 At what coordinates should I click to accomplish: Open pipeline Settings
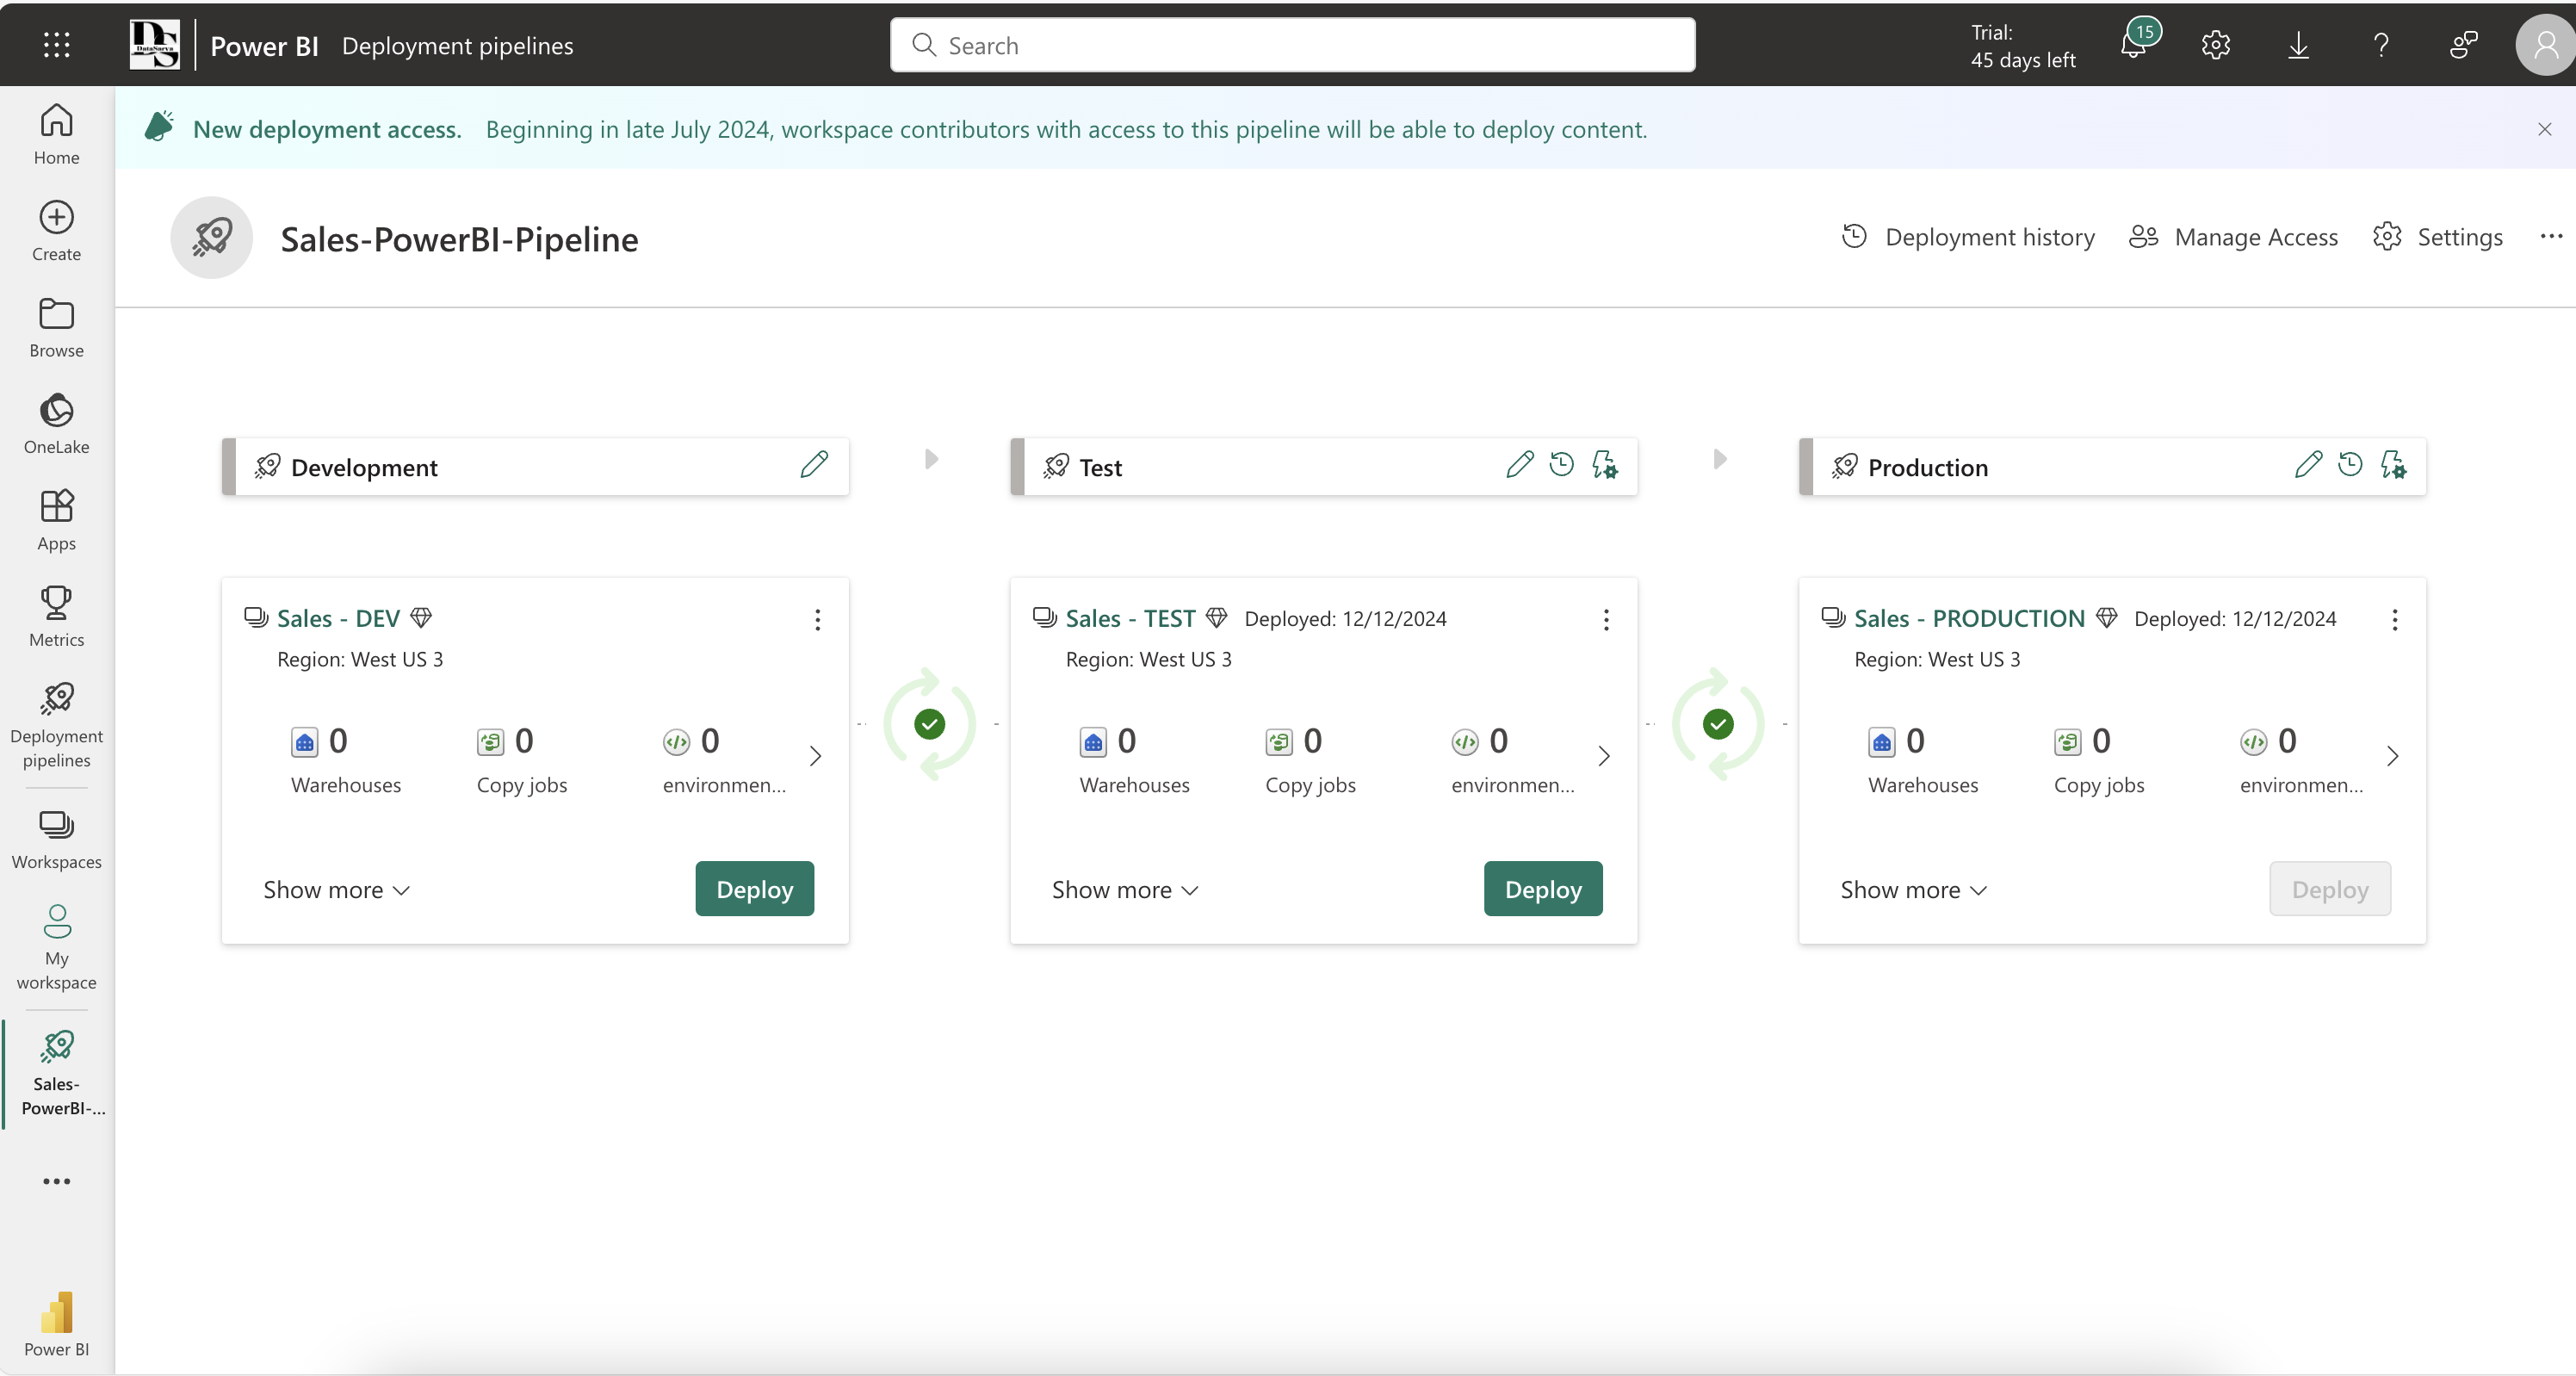tap(2438, 236)
